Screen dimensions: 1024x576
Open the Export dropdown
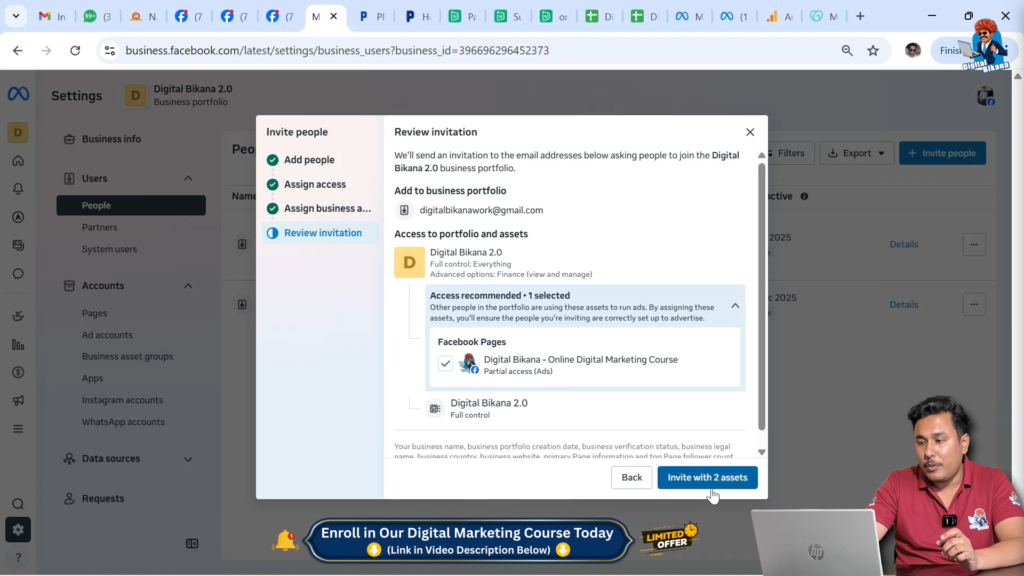(x=855, y=152)
